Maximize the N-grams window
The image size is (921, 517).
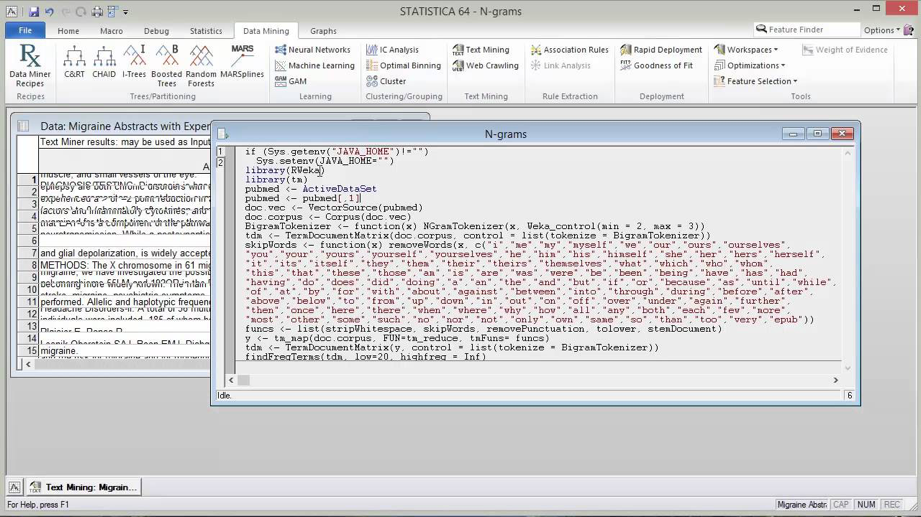(817, 134)
